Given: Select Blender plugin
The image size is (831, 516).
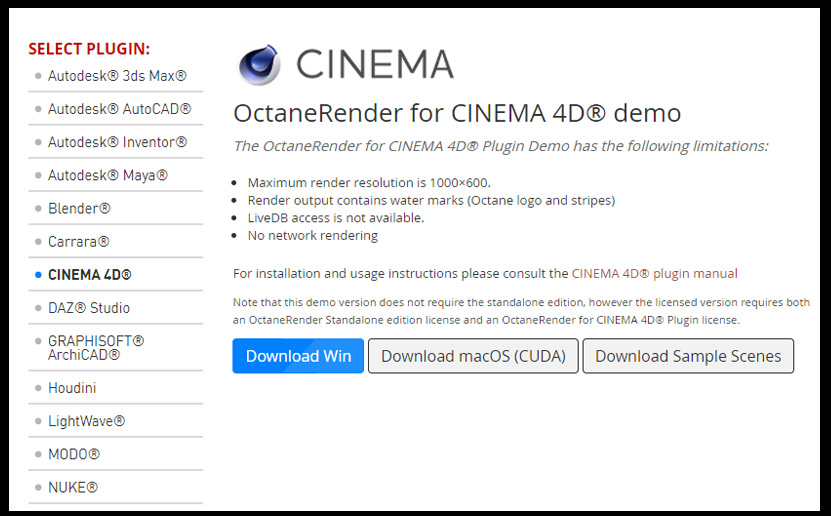Looking at the screenshot, I should 79,208.
